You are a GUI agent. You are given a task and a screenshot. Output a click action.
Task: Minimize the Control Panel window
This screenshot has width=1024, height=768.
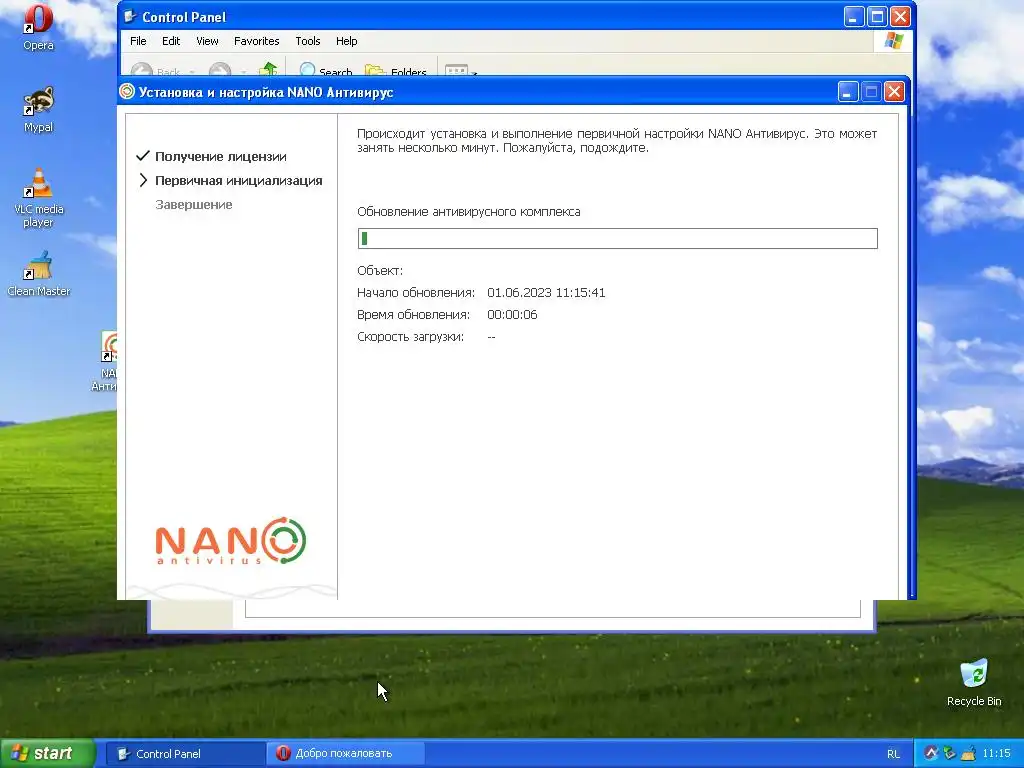coord(854,16)
